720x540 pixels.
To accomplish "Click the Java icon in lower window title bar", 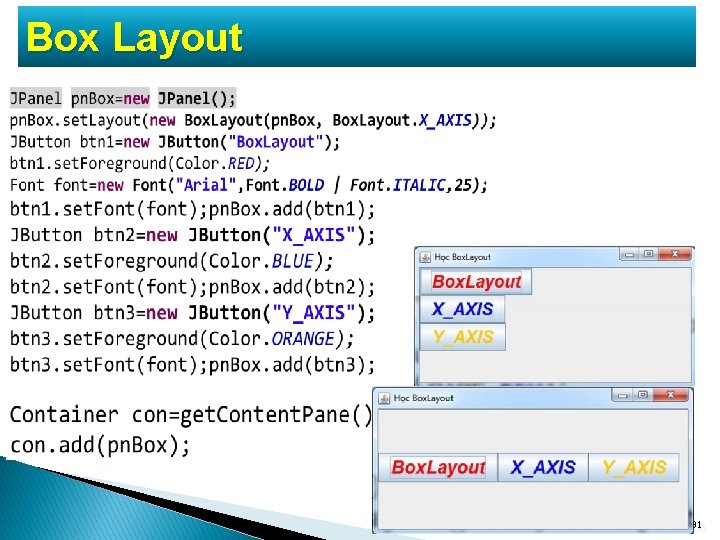I will pyautogui.click(x=384, y=398).
